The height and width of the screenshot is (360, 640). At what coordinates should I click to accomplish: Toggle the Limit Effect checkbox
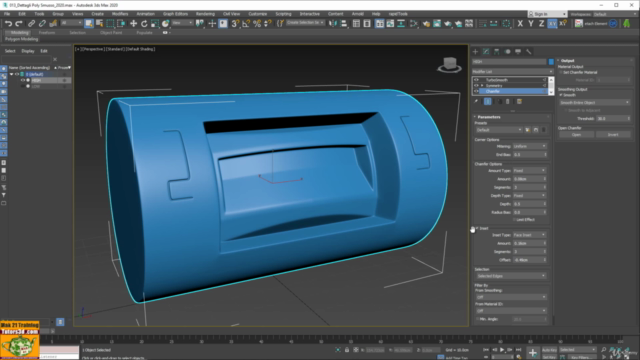(x=515, y=220)
